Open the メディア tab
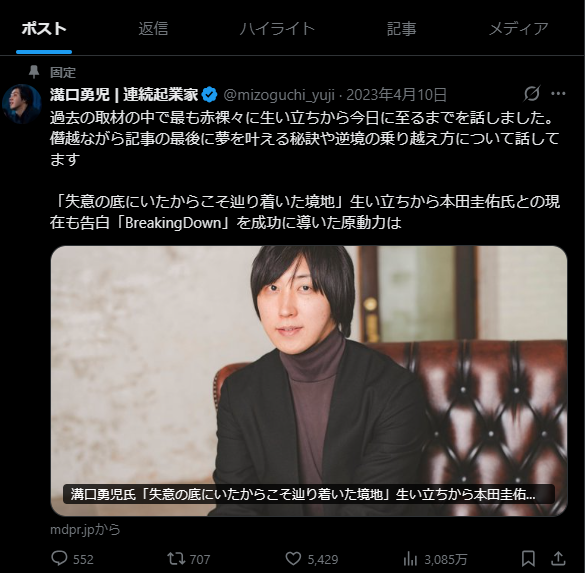This screenshot has height=573, width=585. pos(519,29)
